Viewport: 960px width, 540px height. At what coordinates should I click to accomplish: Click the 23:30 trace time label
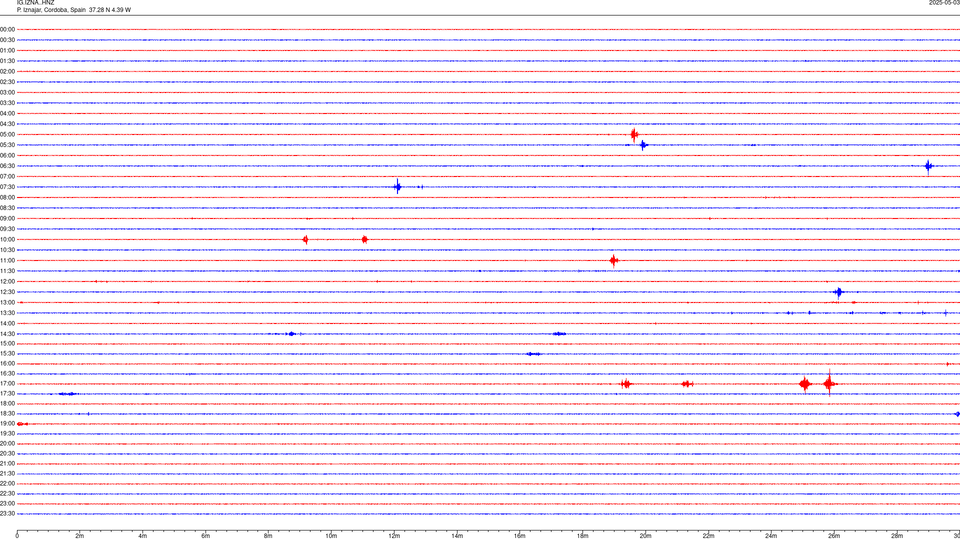pos(7,514)
